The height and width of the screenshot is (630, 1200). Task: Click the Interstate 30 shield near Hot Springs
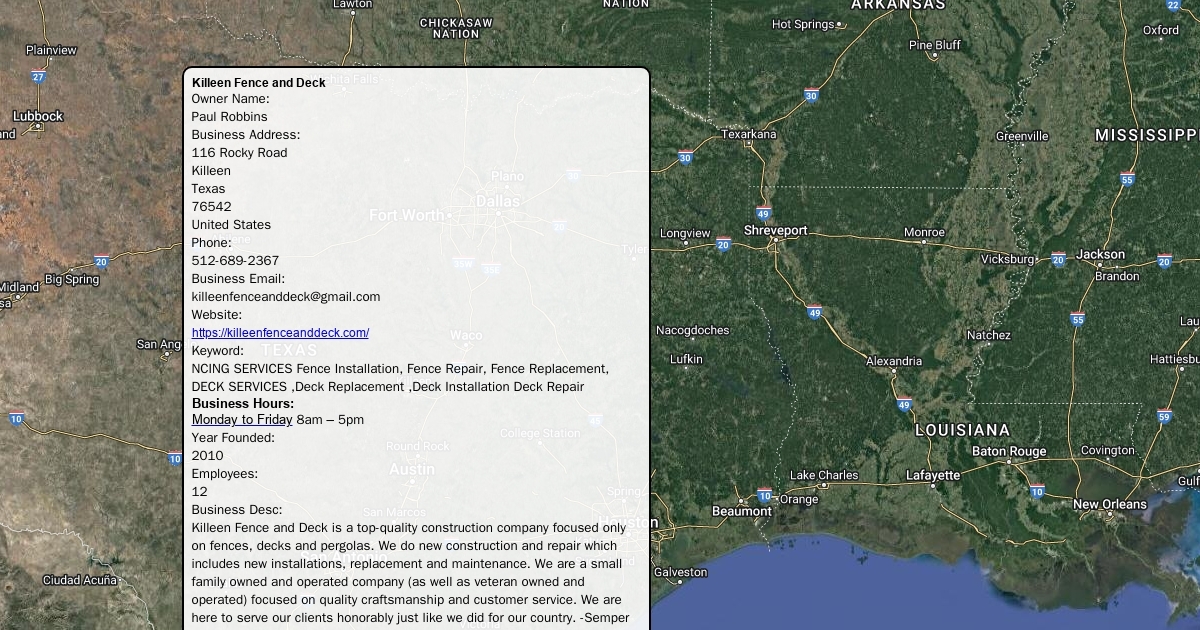pyautogui.click(x=811, y=96)
